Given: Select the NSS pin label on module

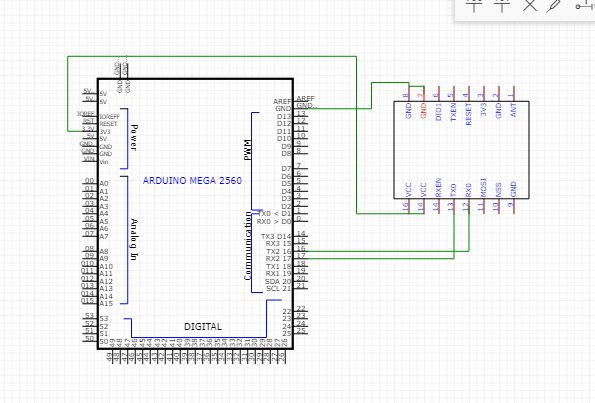Looking at the screenshot, I should [x=498, y=190].
